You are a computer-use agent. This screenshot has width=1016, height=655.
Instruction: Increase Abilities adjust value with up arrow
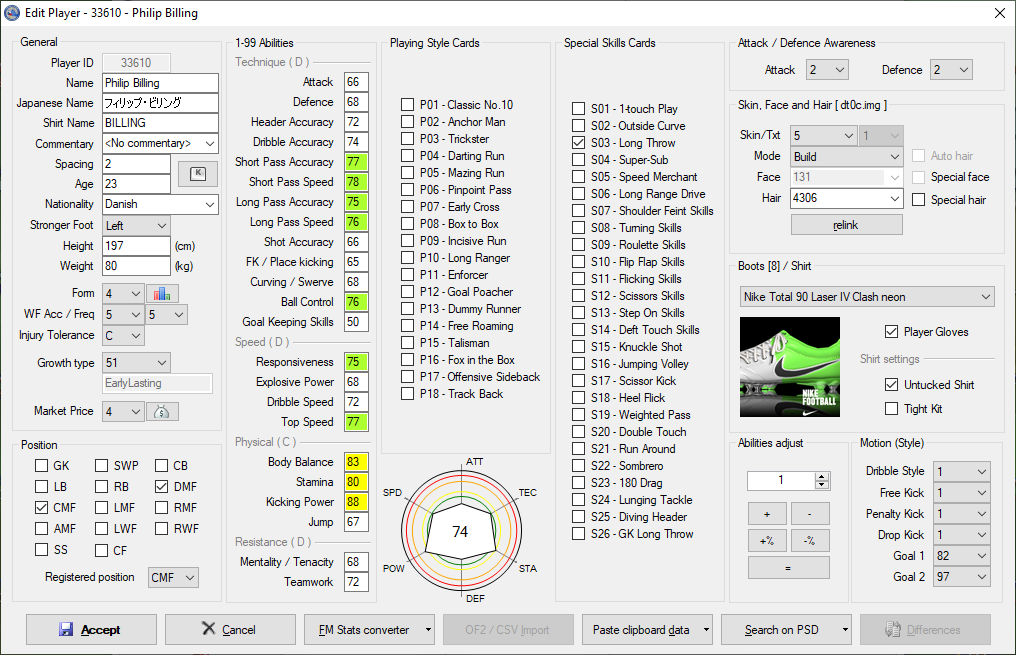coord(822,477)
